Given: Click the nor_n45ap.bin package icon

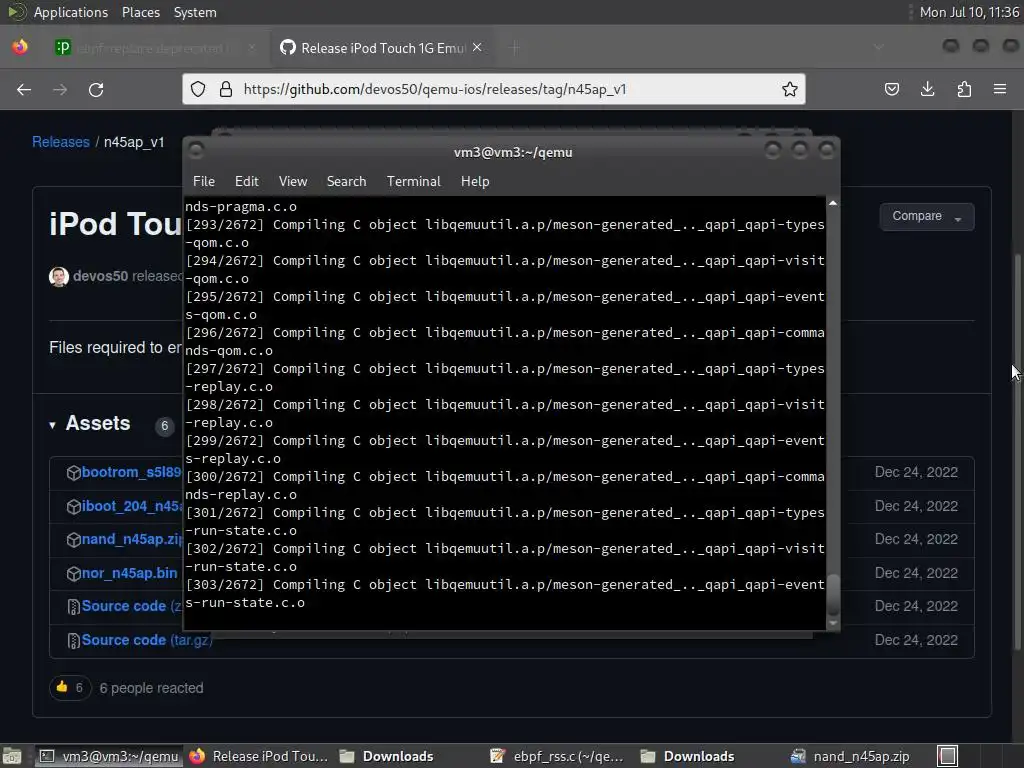Looking at the screenshot, I should click(73, 573).
